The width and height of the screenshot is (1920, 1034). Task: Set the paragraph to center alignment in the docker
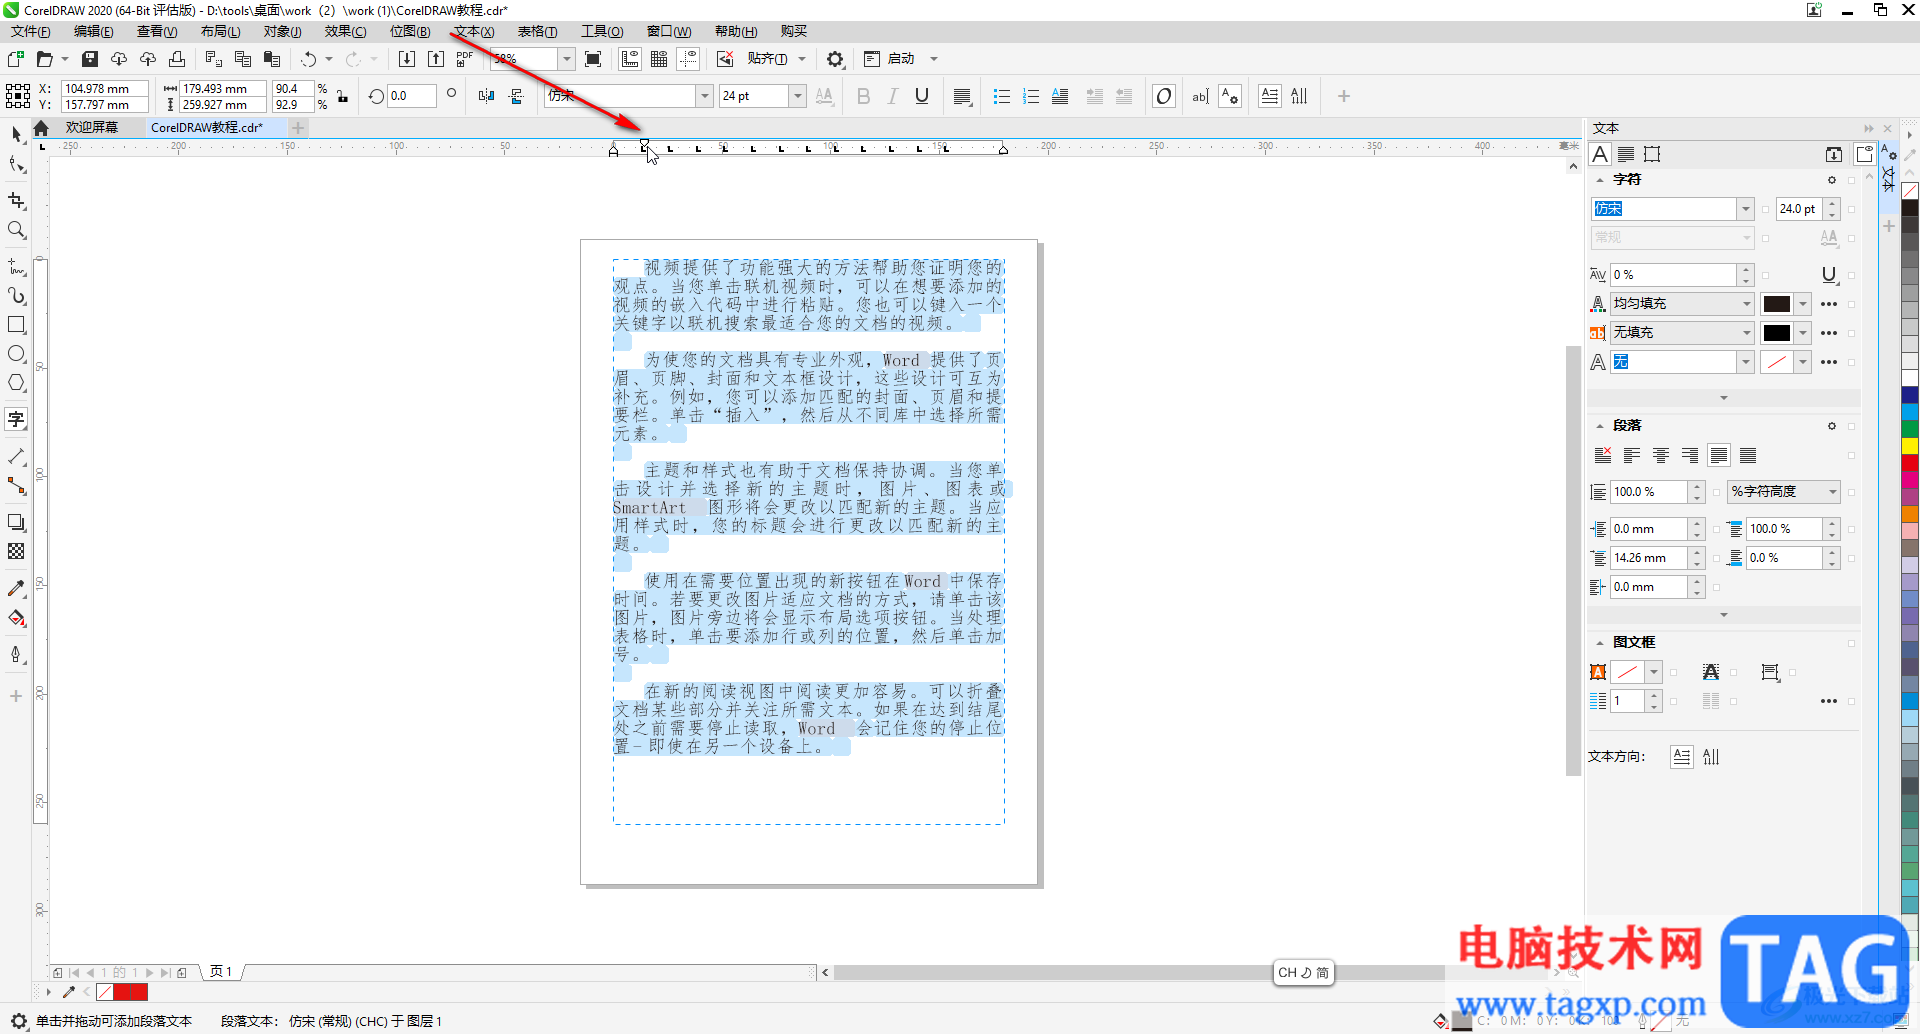point(1661,456)
